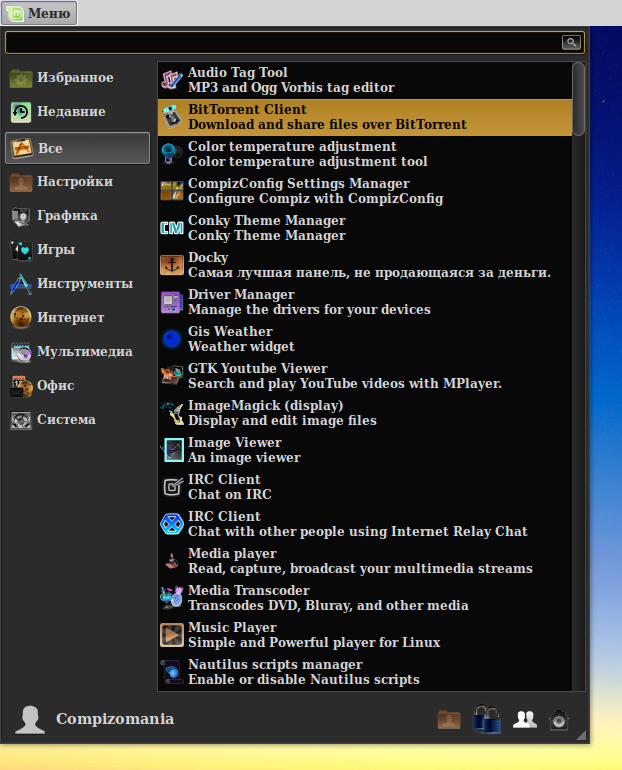Click the Chat on IRC client icon

tap(172, 487)
